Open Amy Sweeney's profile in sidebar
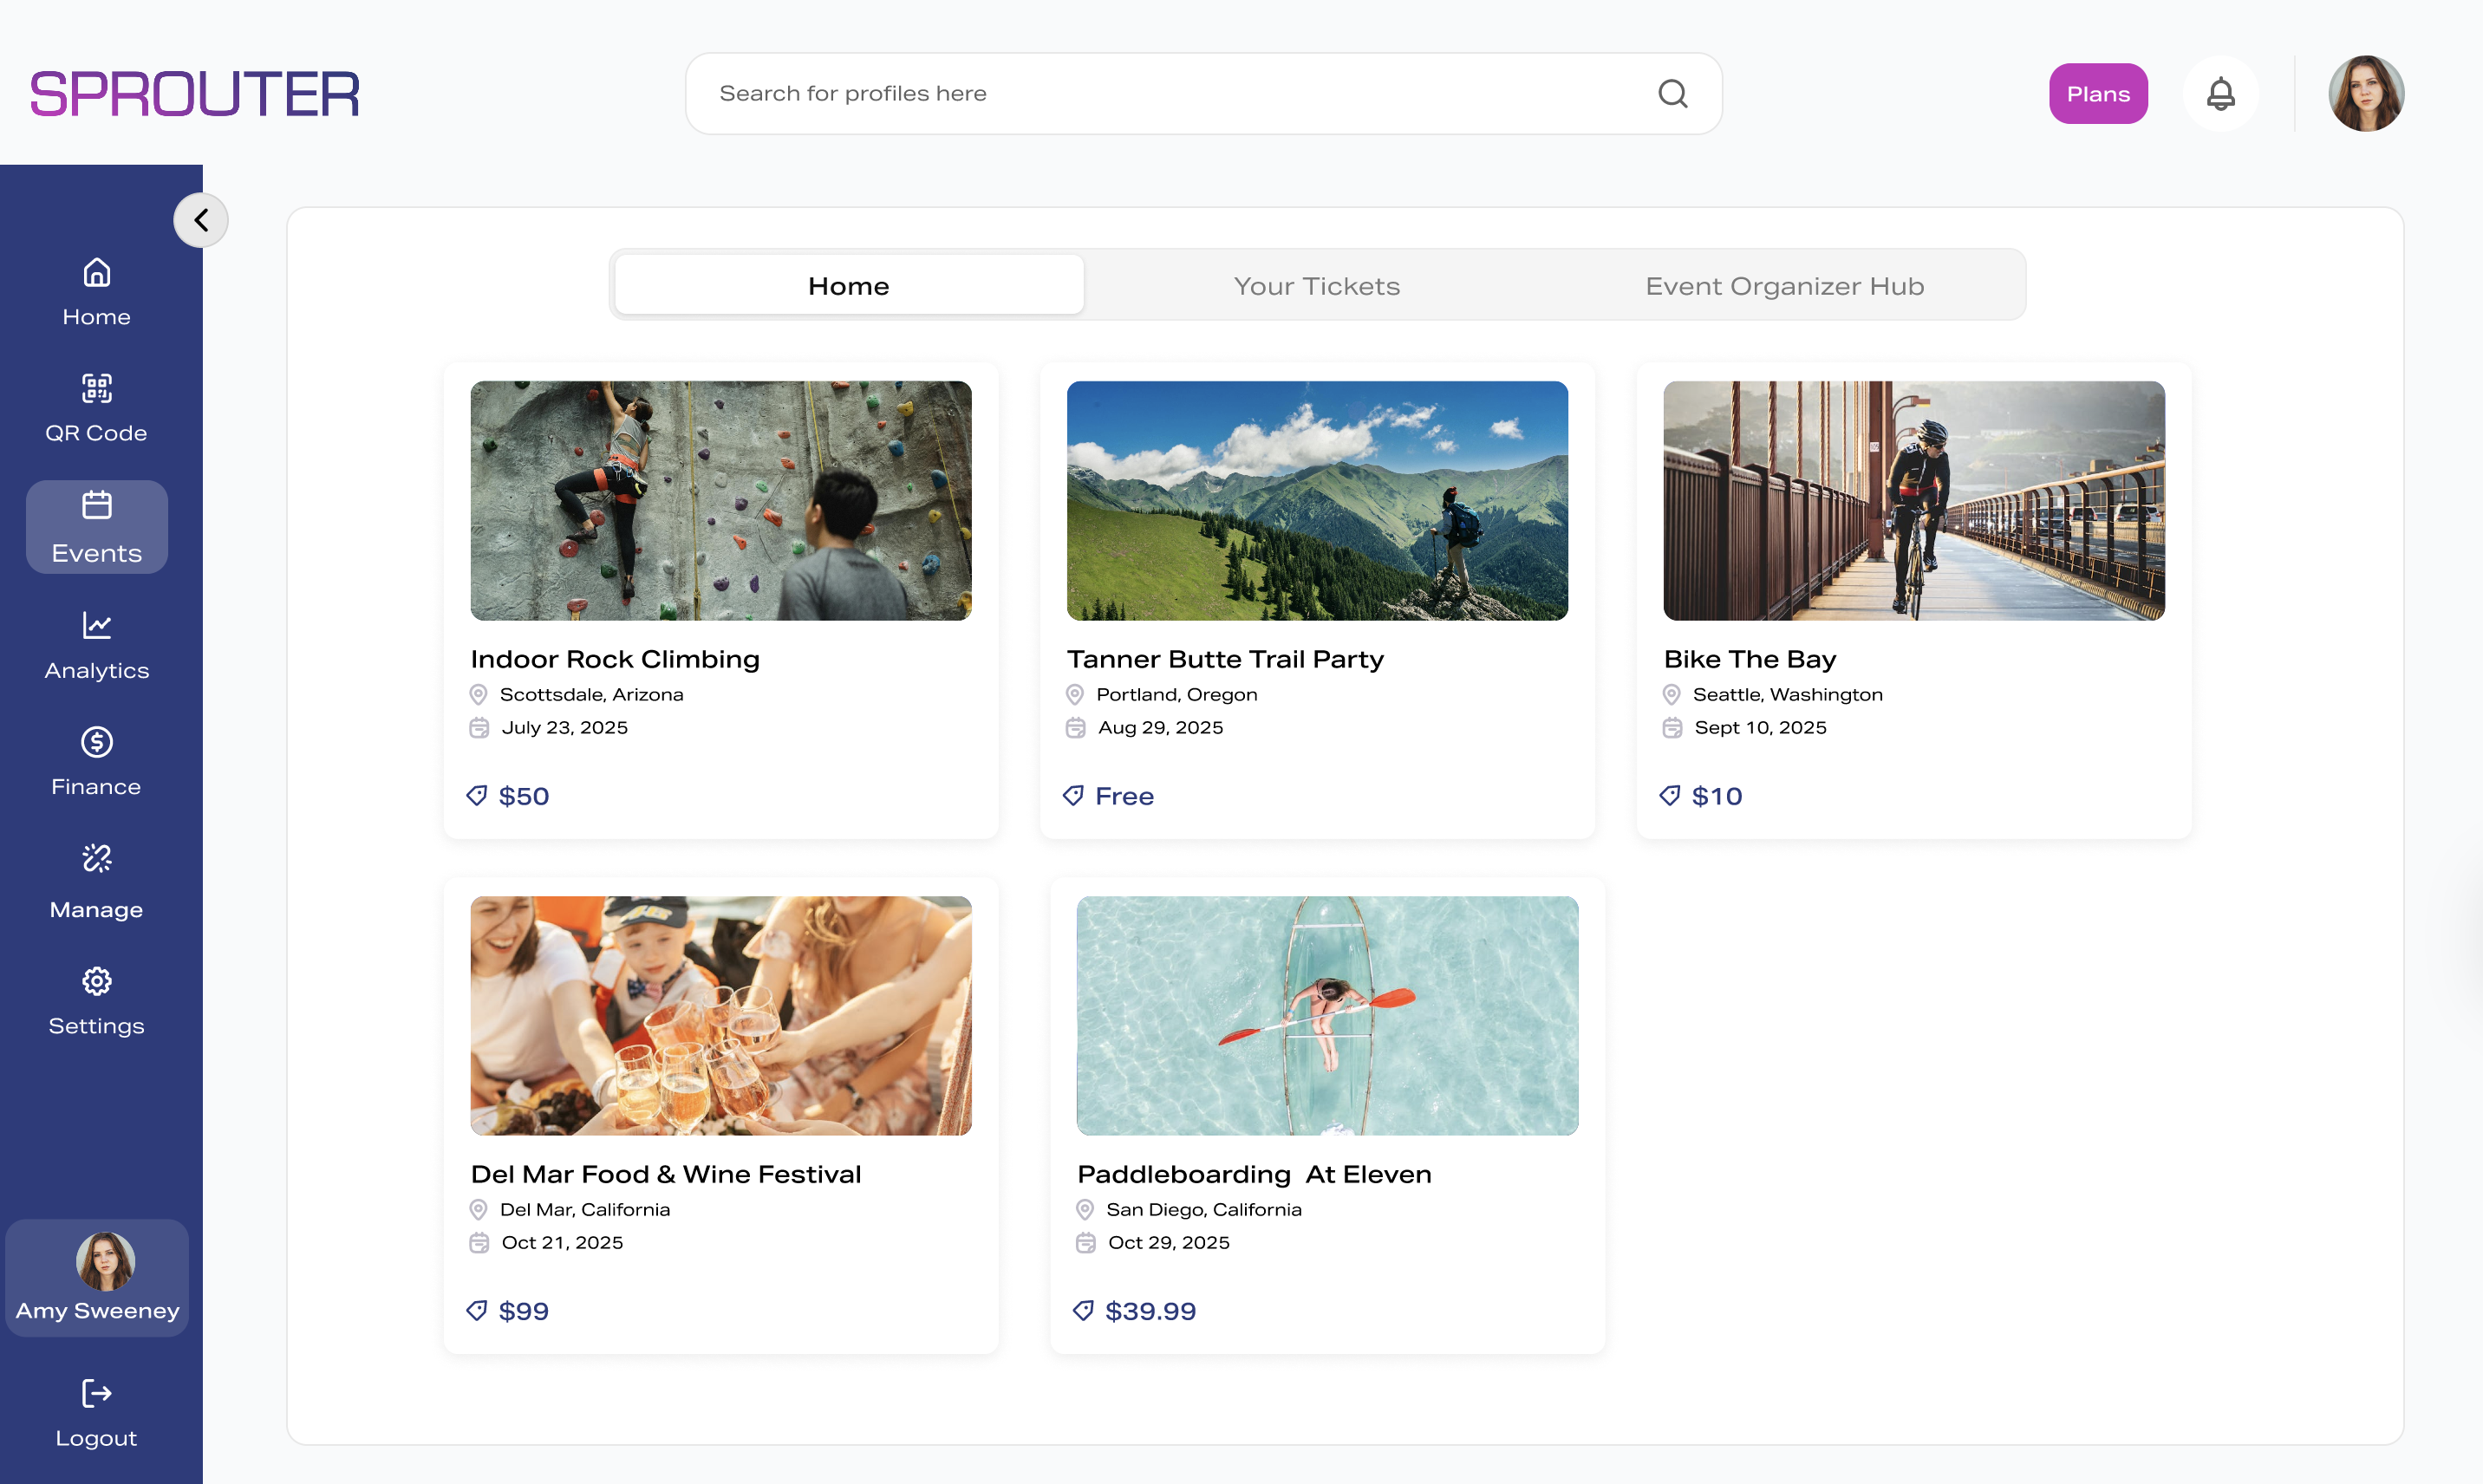The width and height of the screenshot is (2483, 1484). pos(96,1278)
